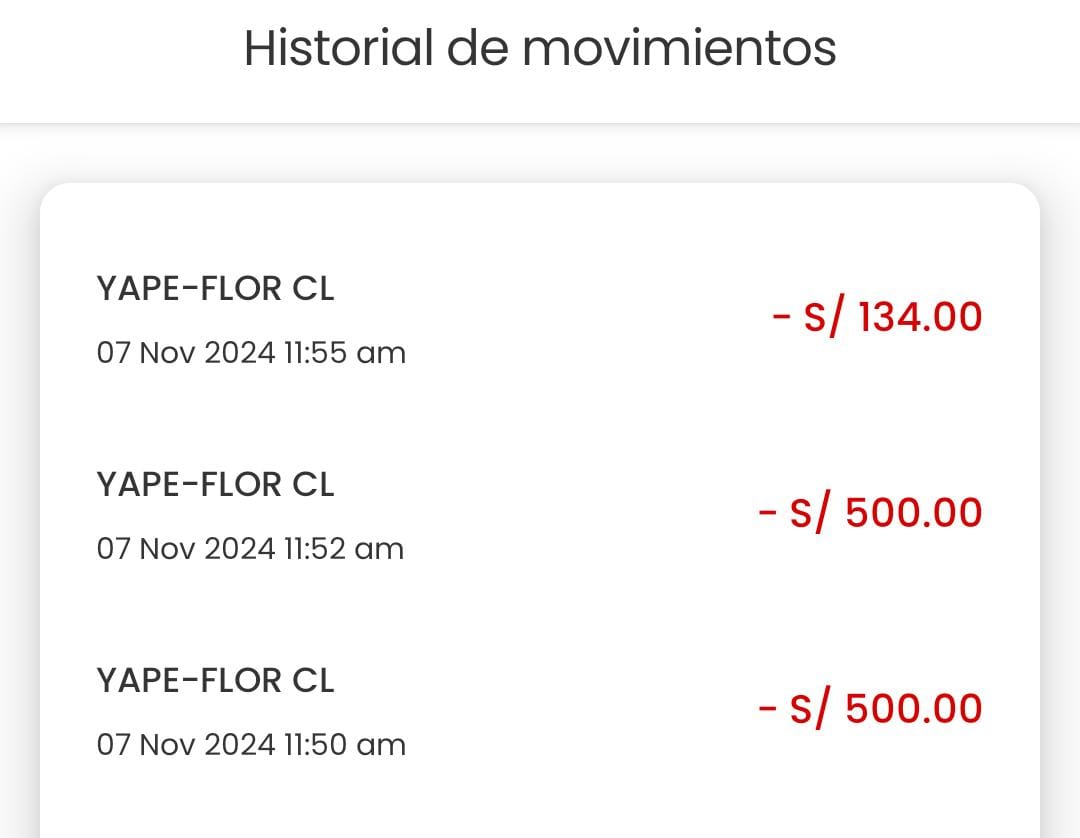Click the word Historial in the header
1080x838 pixels.
pyautogui.click(x=338, y=48)
